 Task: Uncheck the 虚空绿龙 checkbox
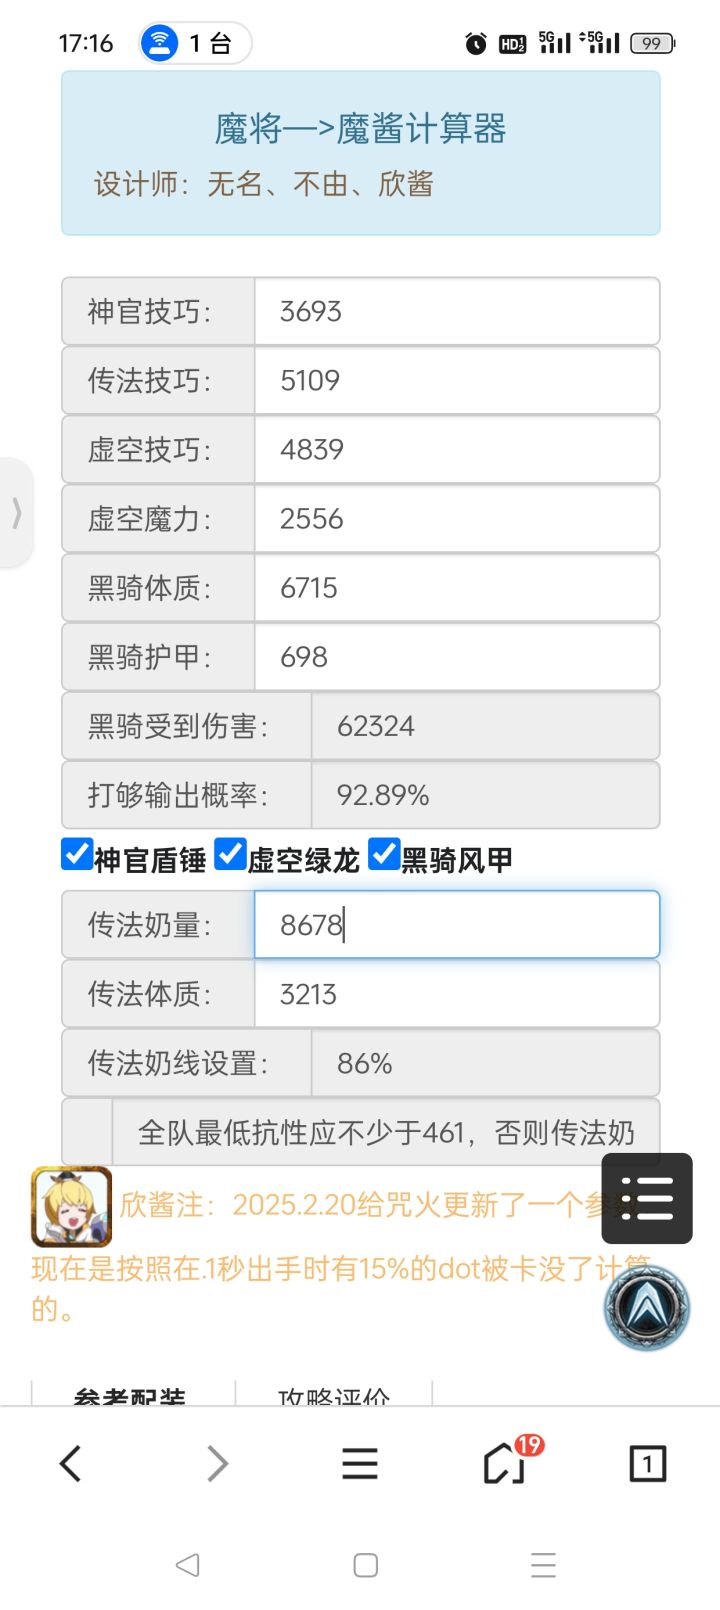231,855
